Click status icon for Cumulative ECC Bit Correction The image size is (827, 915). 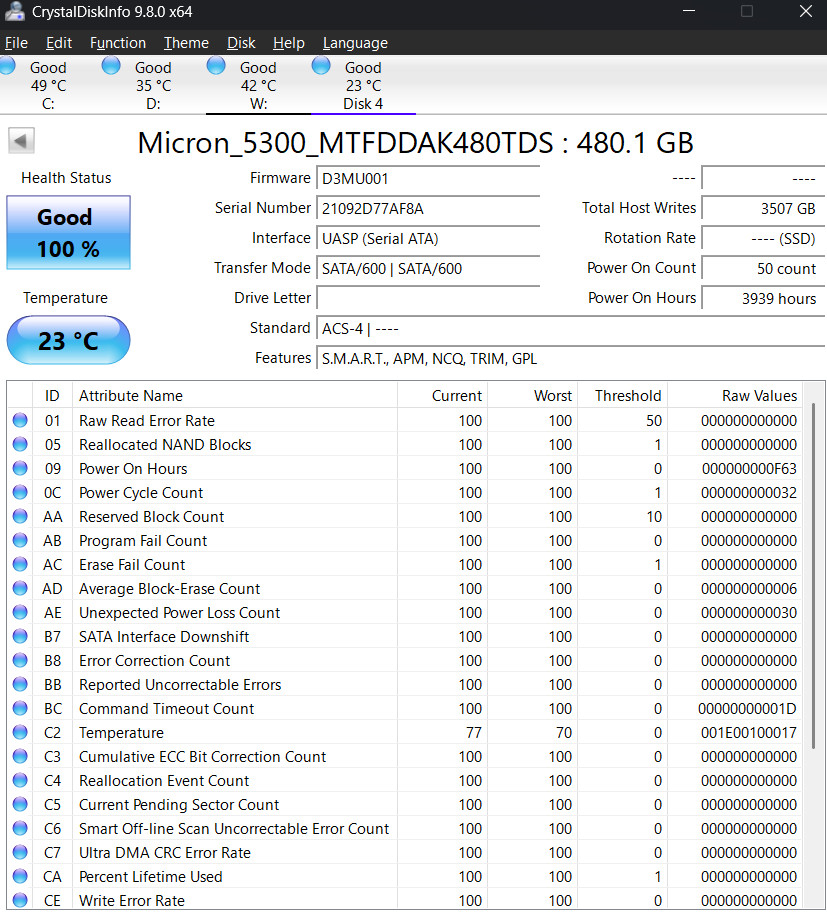(x=20, y=756)
